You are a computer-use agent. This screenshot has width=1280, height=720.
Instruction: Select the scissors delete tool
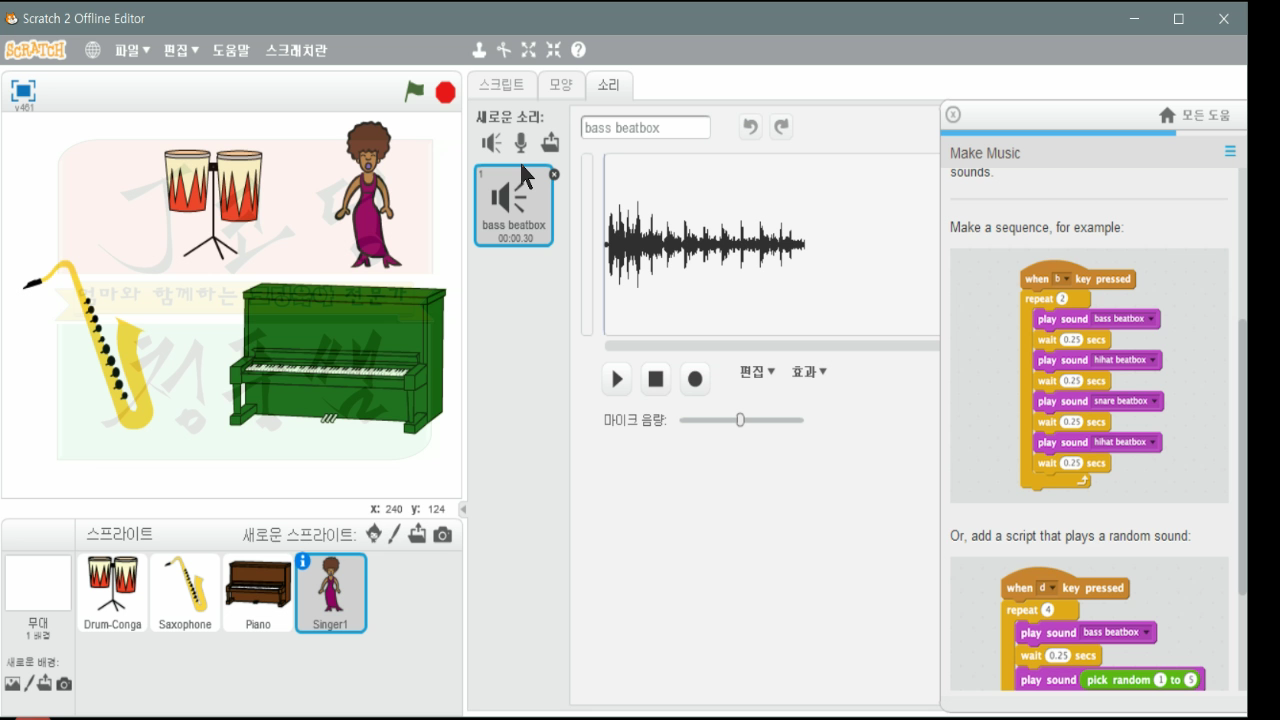(503, 50)
